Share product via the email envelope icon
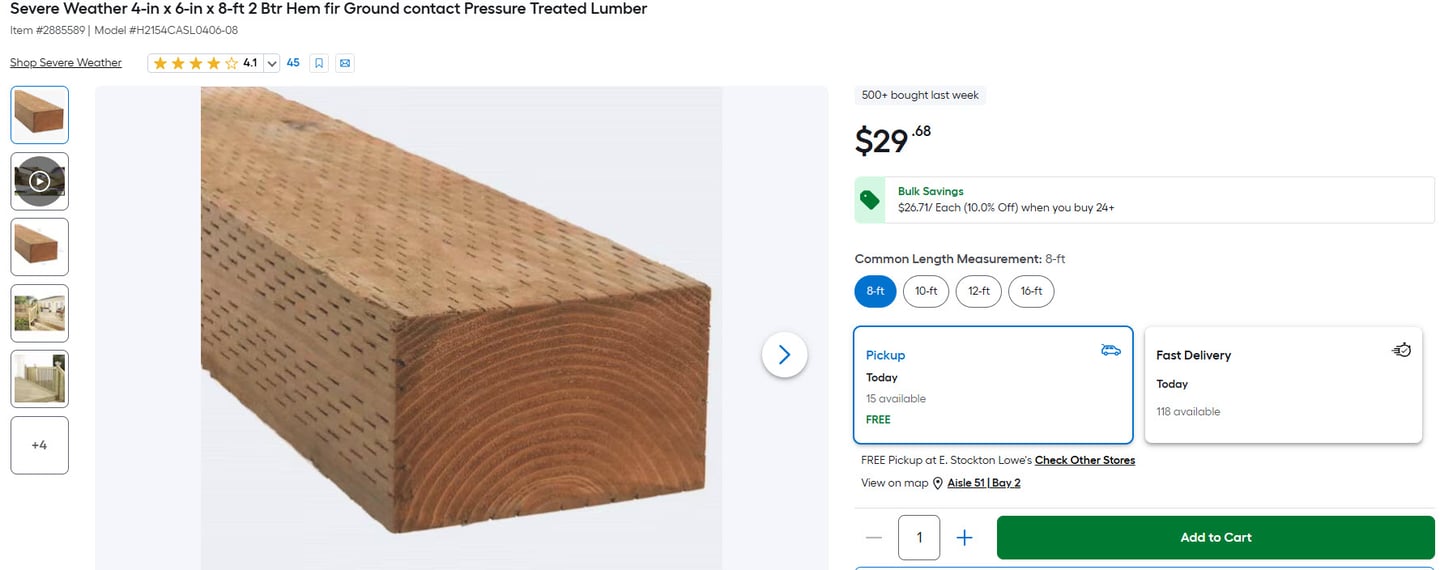Image resolution: width=1440 pixels, height=570 pixels. coord(345,63)
